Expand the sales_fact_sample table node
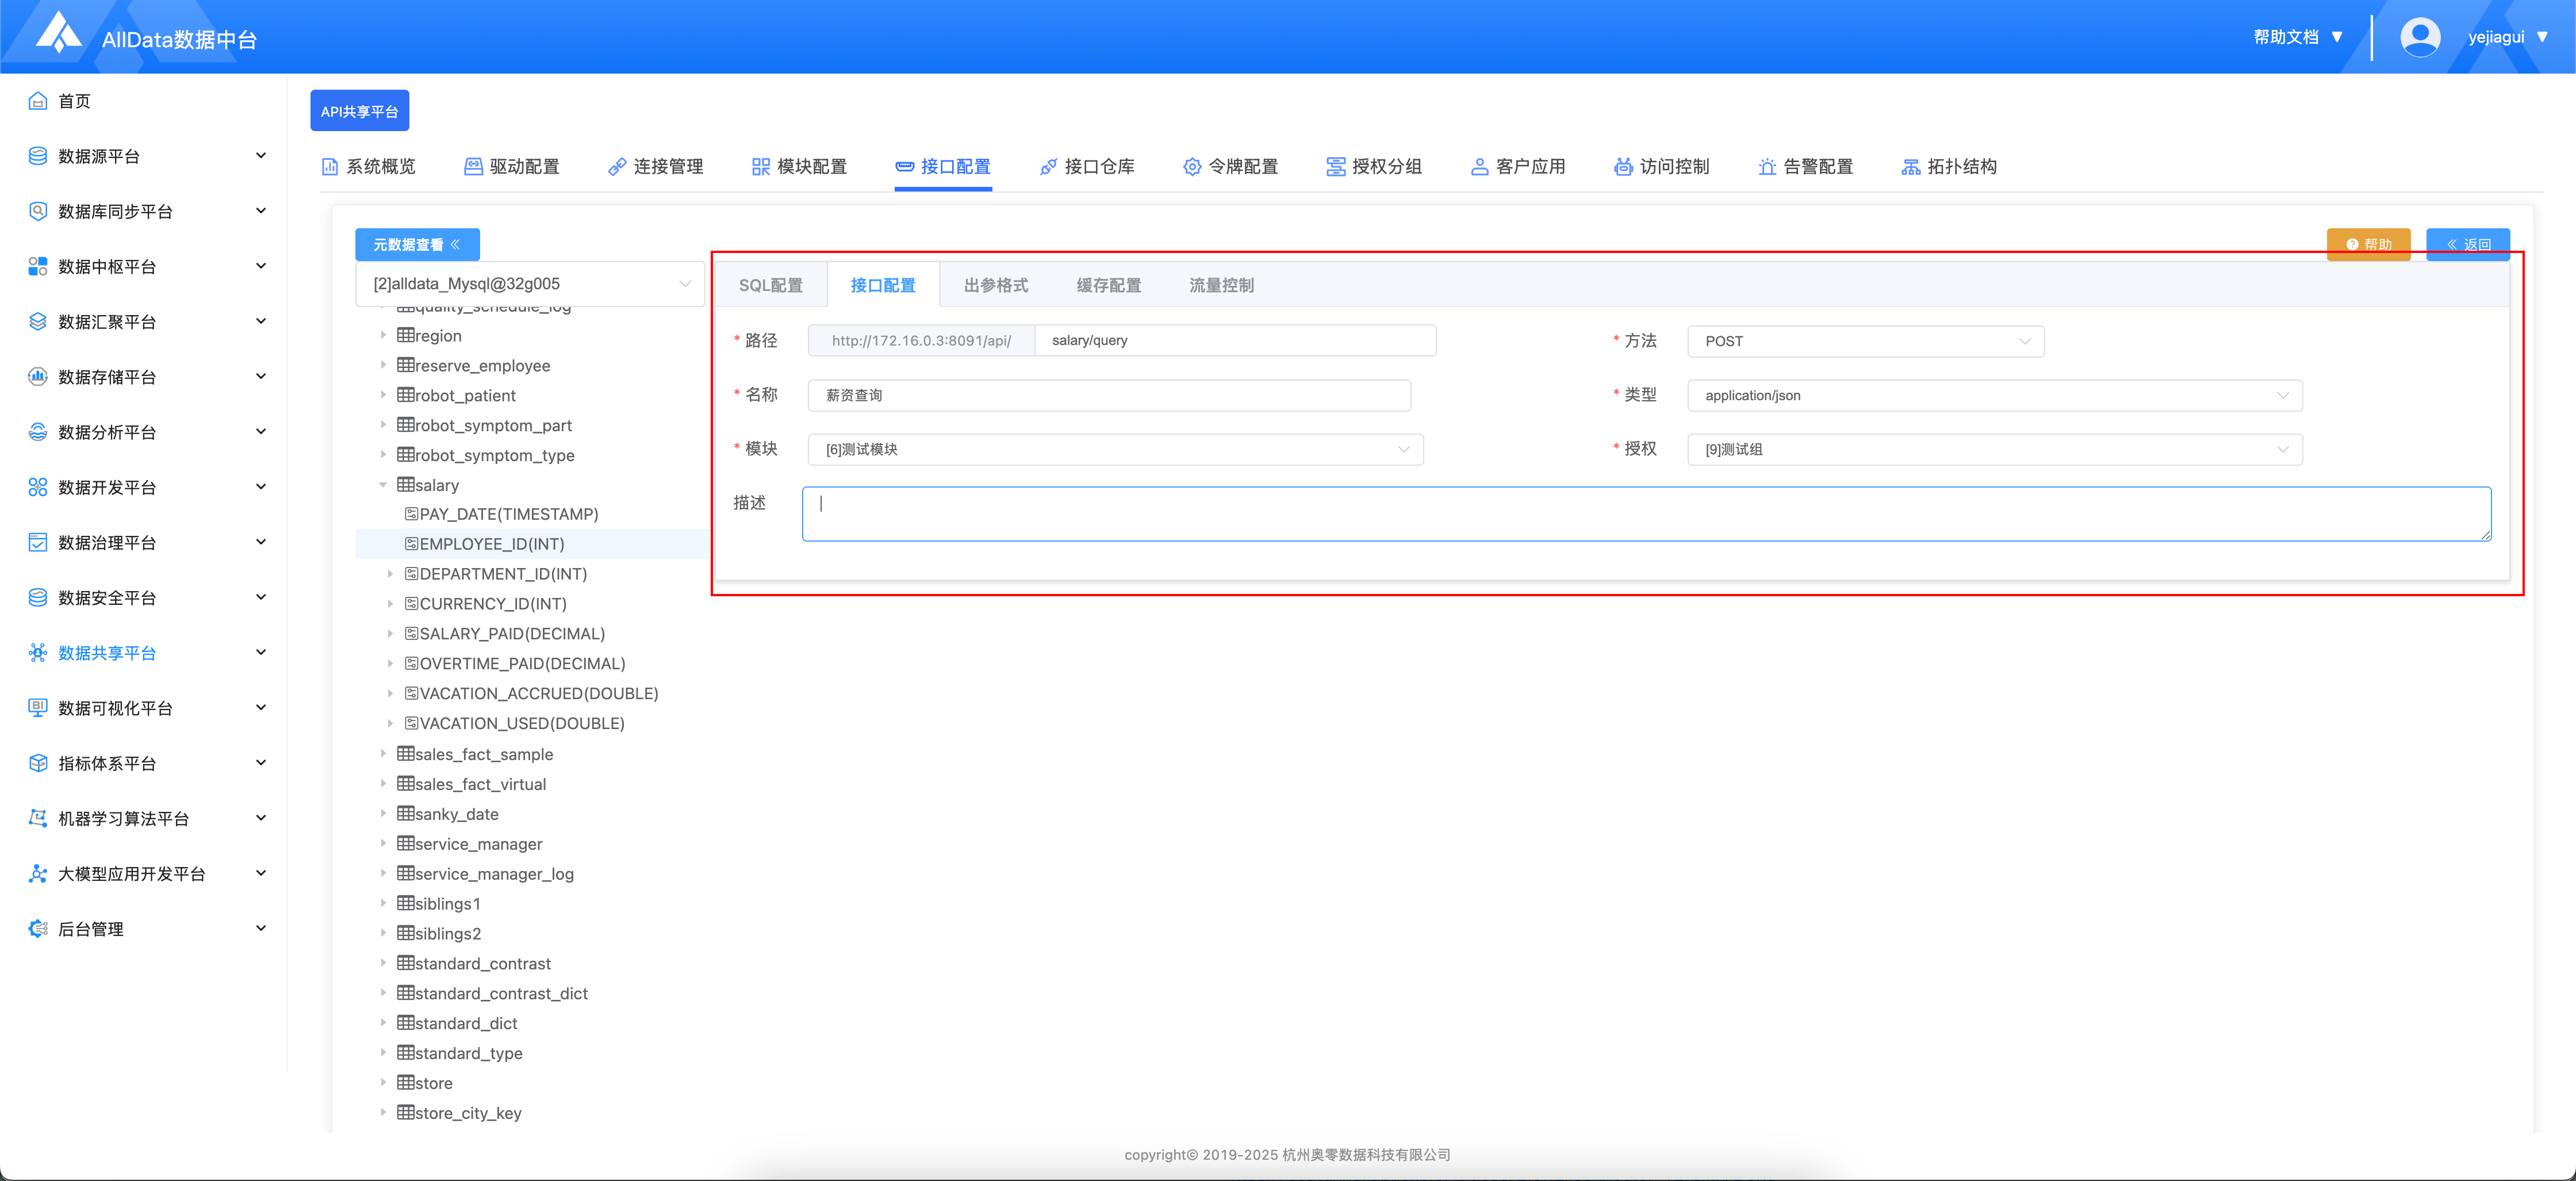This screenshot has height=1181, width=2576. point(383,754)
